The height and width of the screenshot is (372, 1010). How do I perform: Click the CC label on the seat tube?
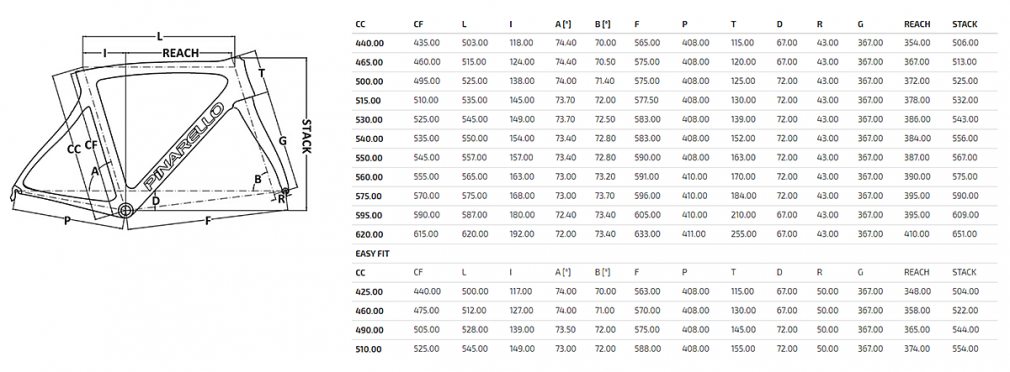(73, 149)
